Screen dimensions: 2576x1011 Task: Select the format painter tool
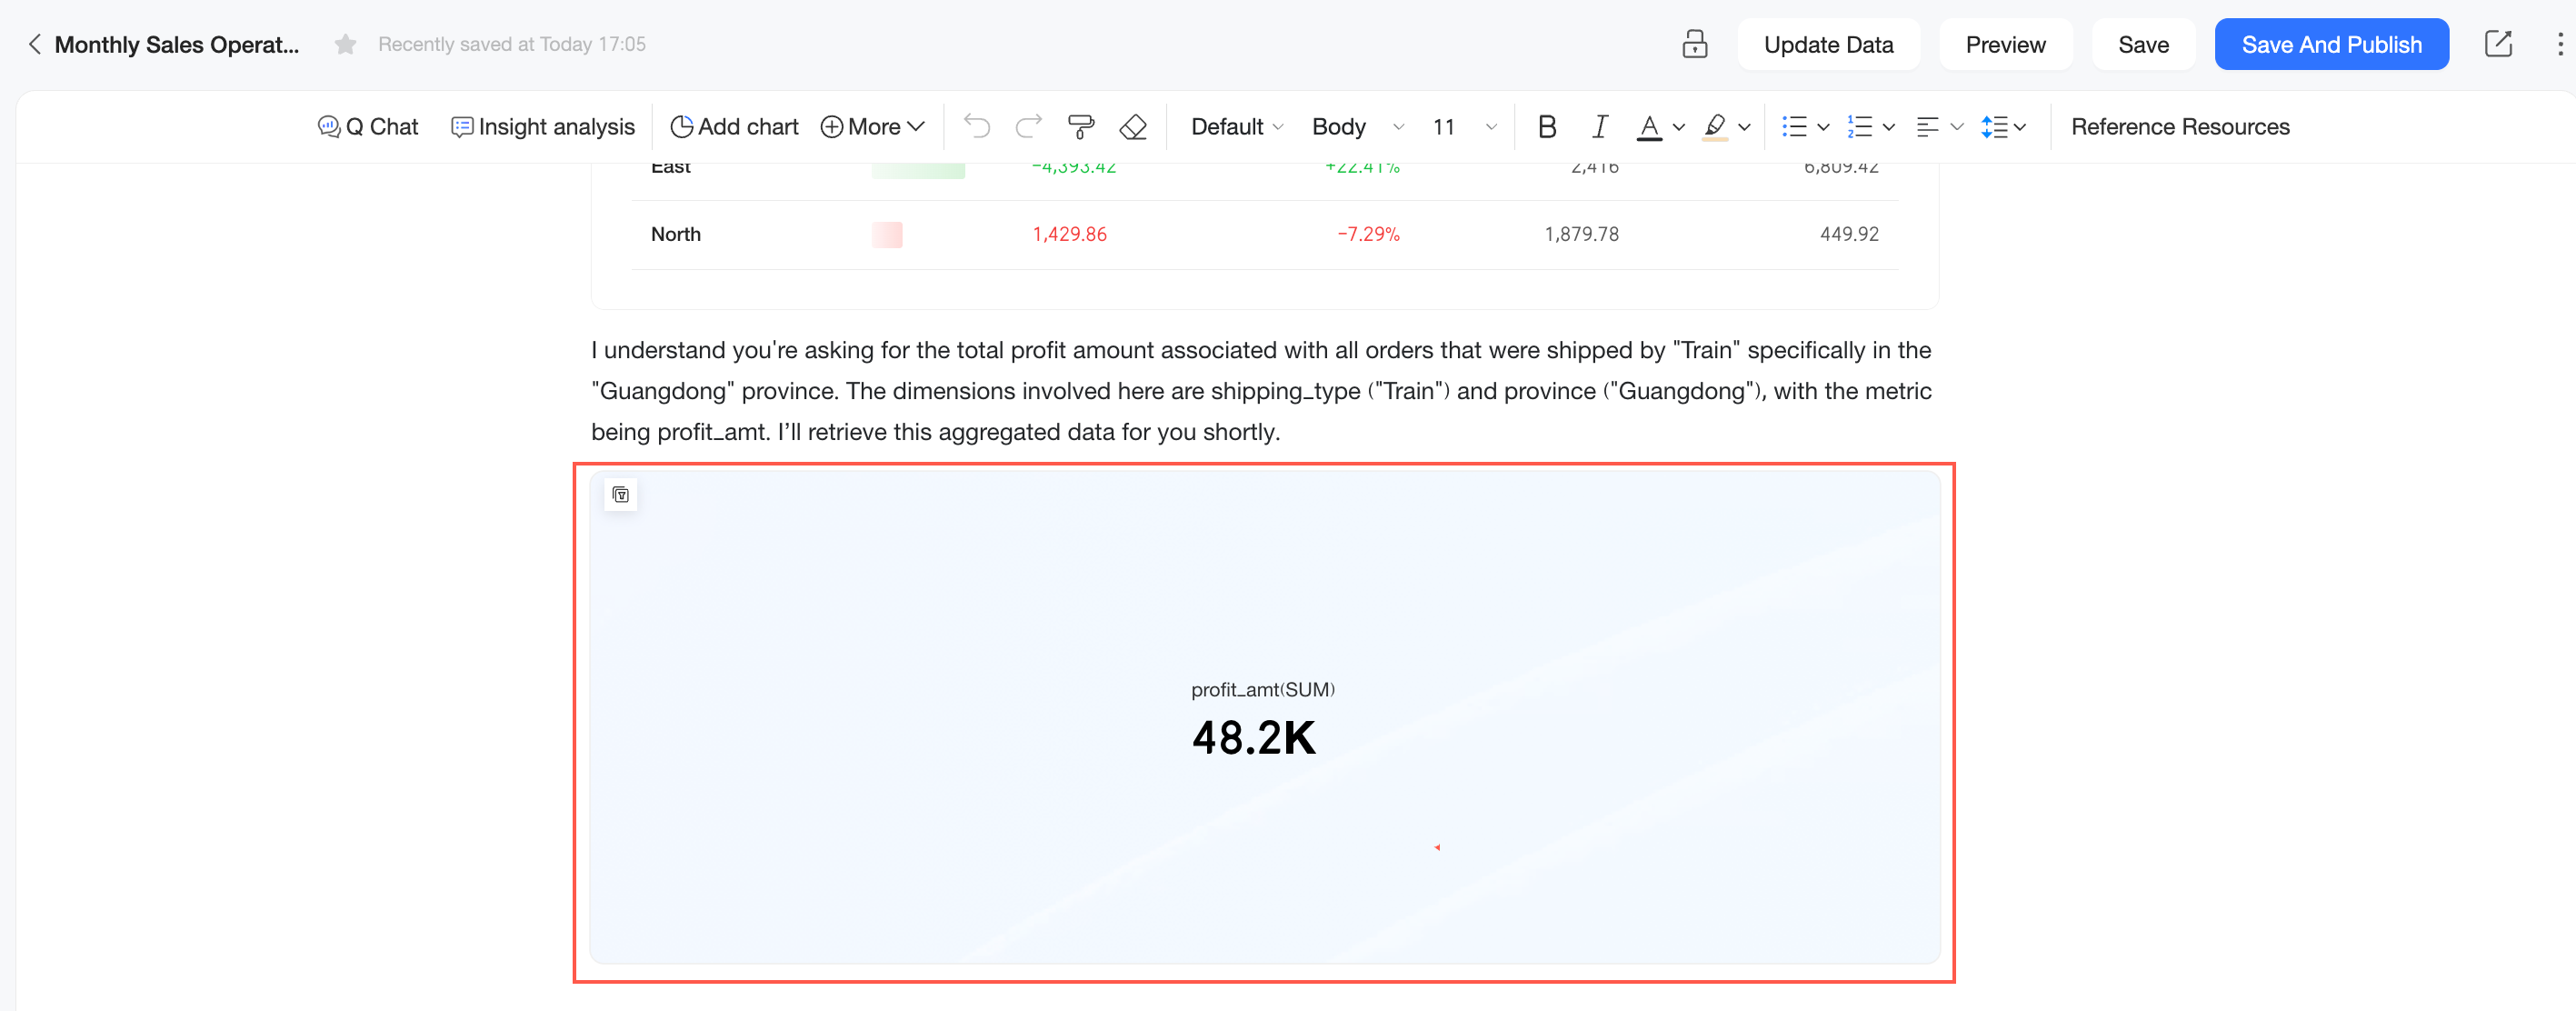[1081, 127]
